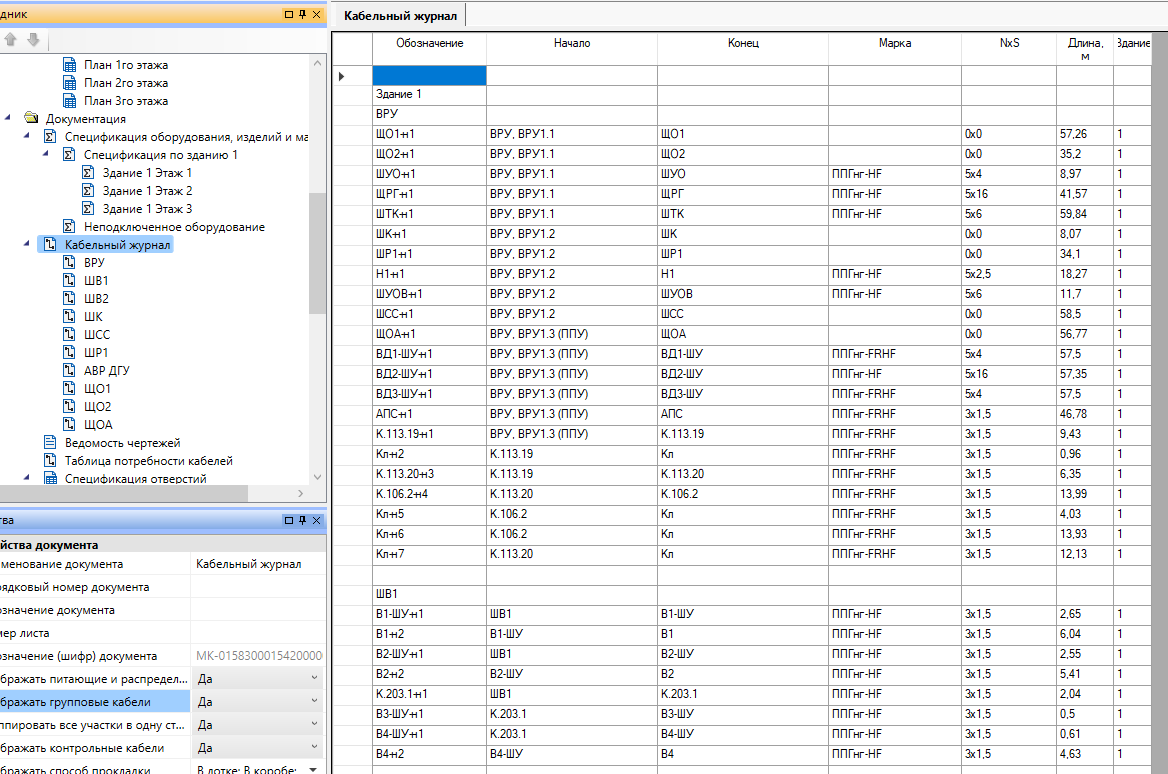Select the Здание 1 Этаж 2 specification icon
This screenshot has height=774, width=1168.
click(89, 191)
